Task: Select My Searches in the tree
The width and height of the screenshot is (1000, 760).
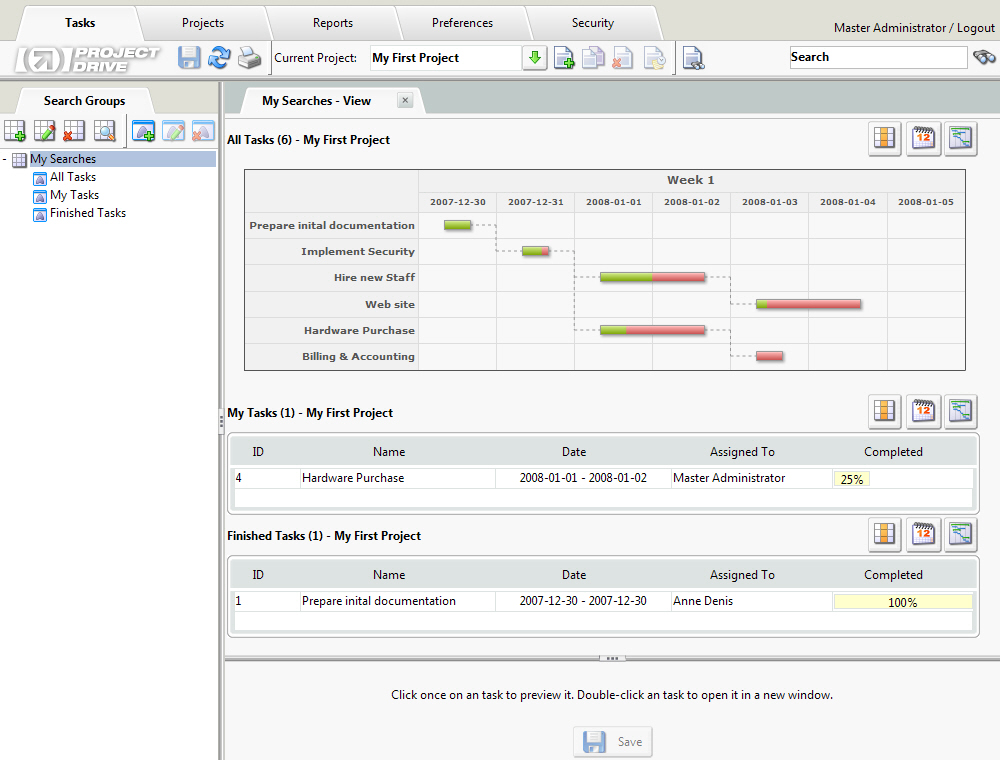Action: [x=63, y=159]
